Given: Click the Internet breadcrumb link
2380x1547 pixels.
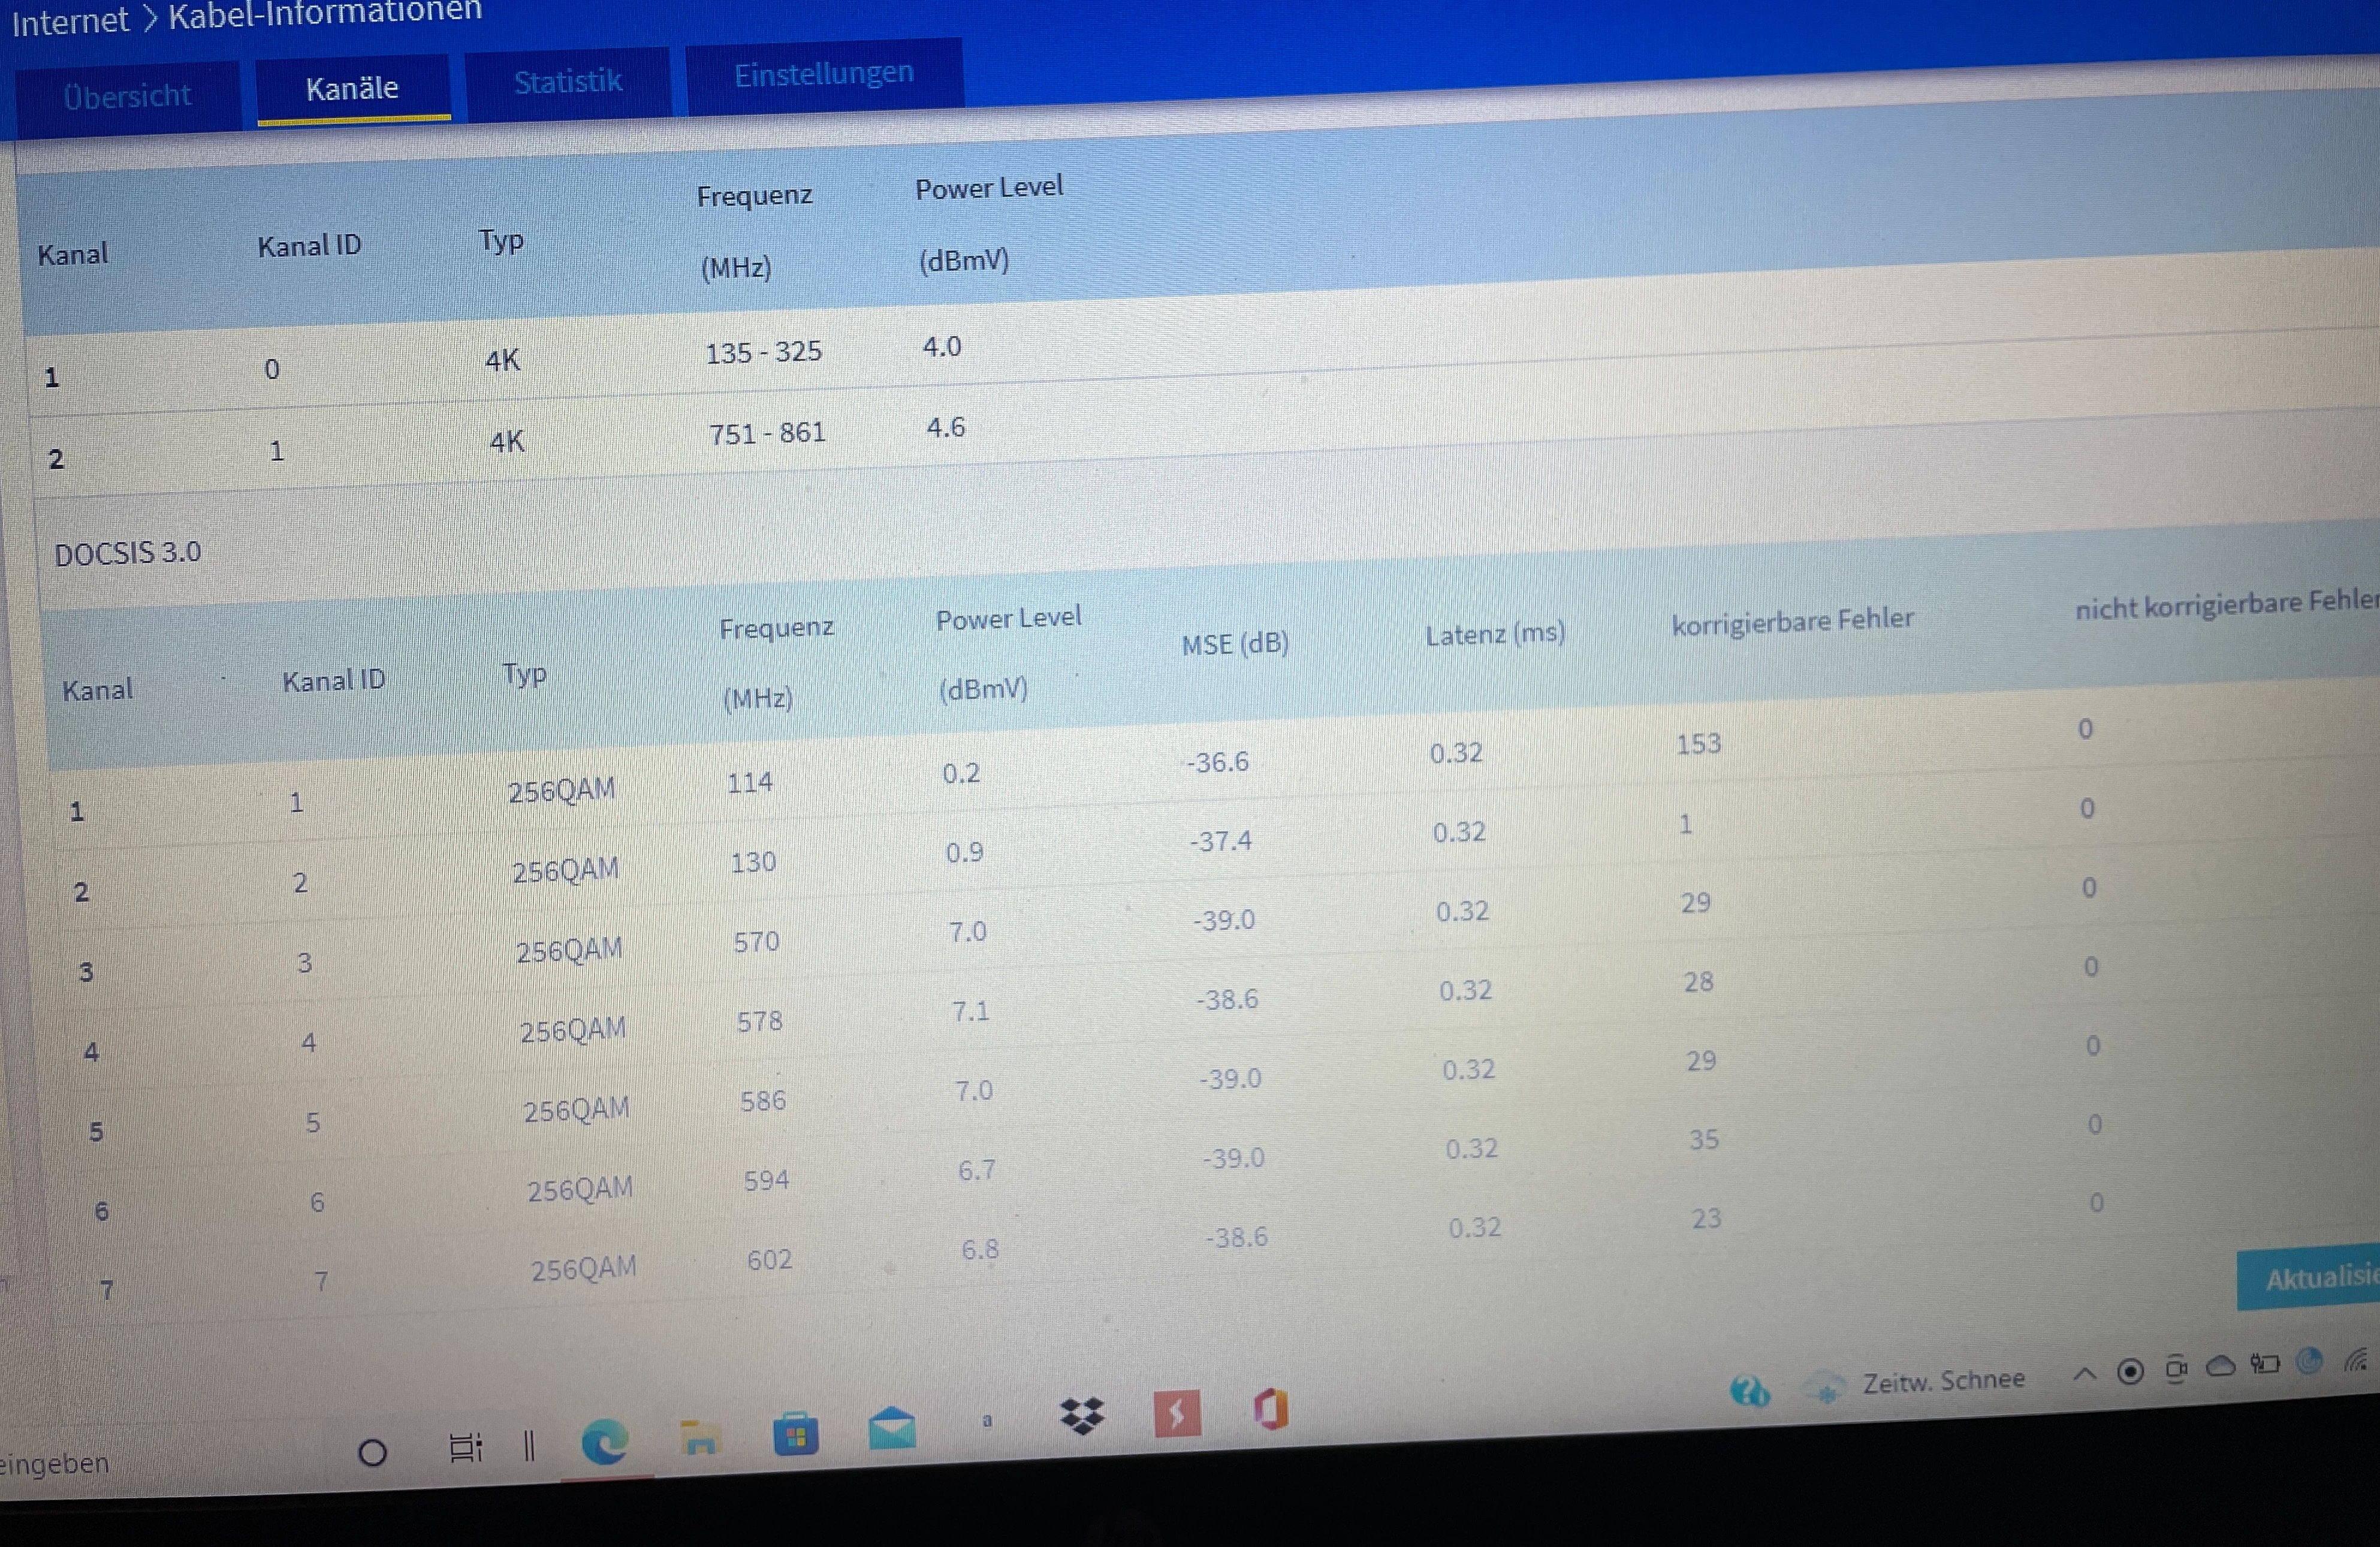Looking at the screenshot, I should pos(70,20).
